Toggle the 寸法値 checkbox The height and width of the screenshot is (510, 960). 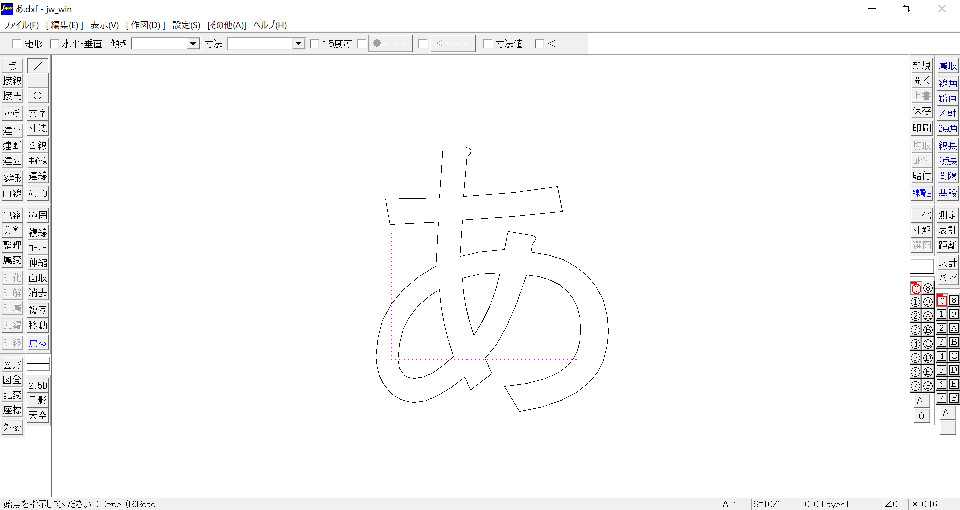tap(488, 43)
